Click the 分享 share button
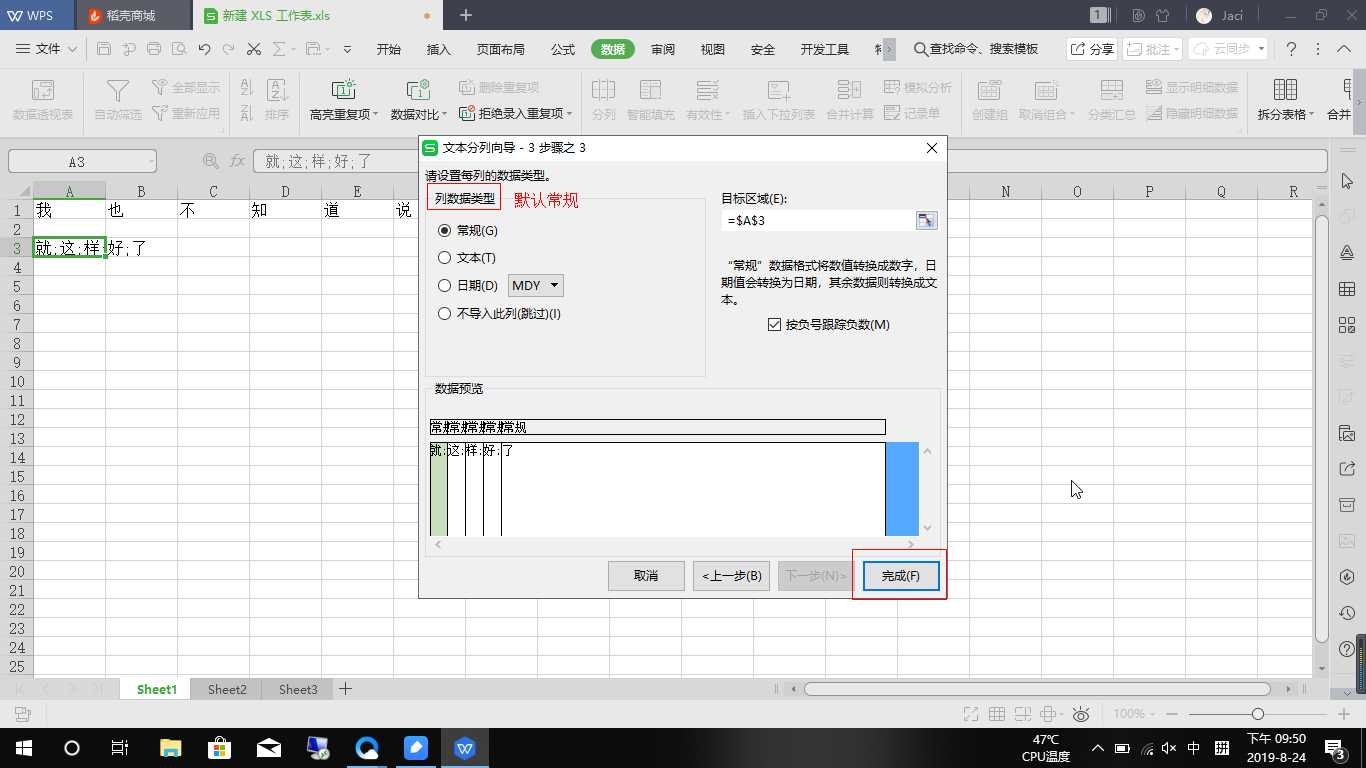1366x768 pixels. point(1091,49)
